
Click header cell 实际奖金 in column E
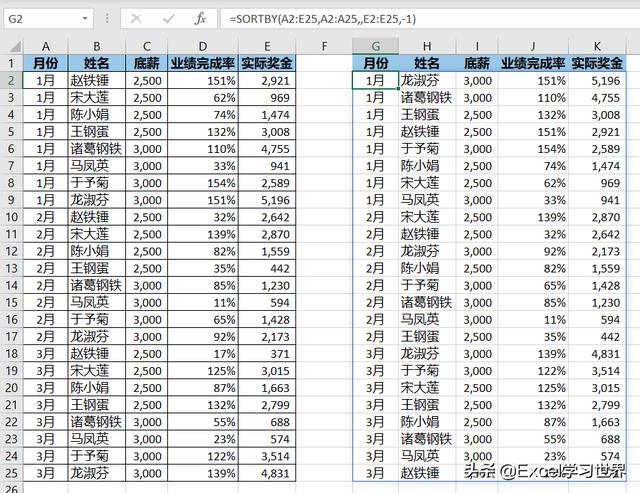point(267,63)
